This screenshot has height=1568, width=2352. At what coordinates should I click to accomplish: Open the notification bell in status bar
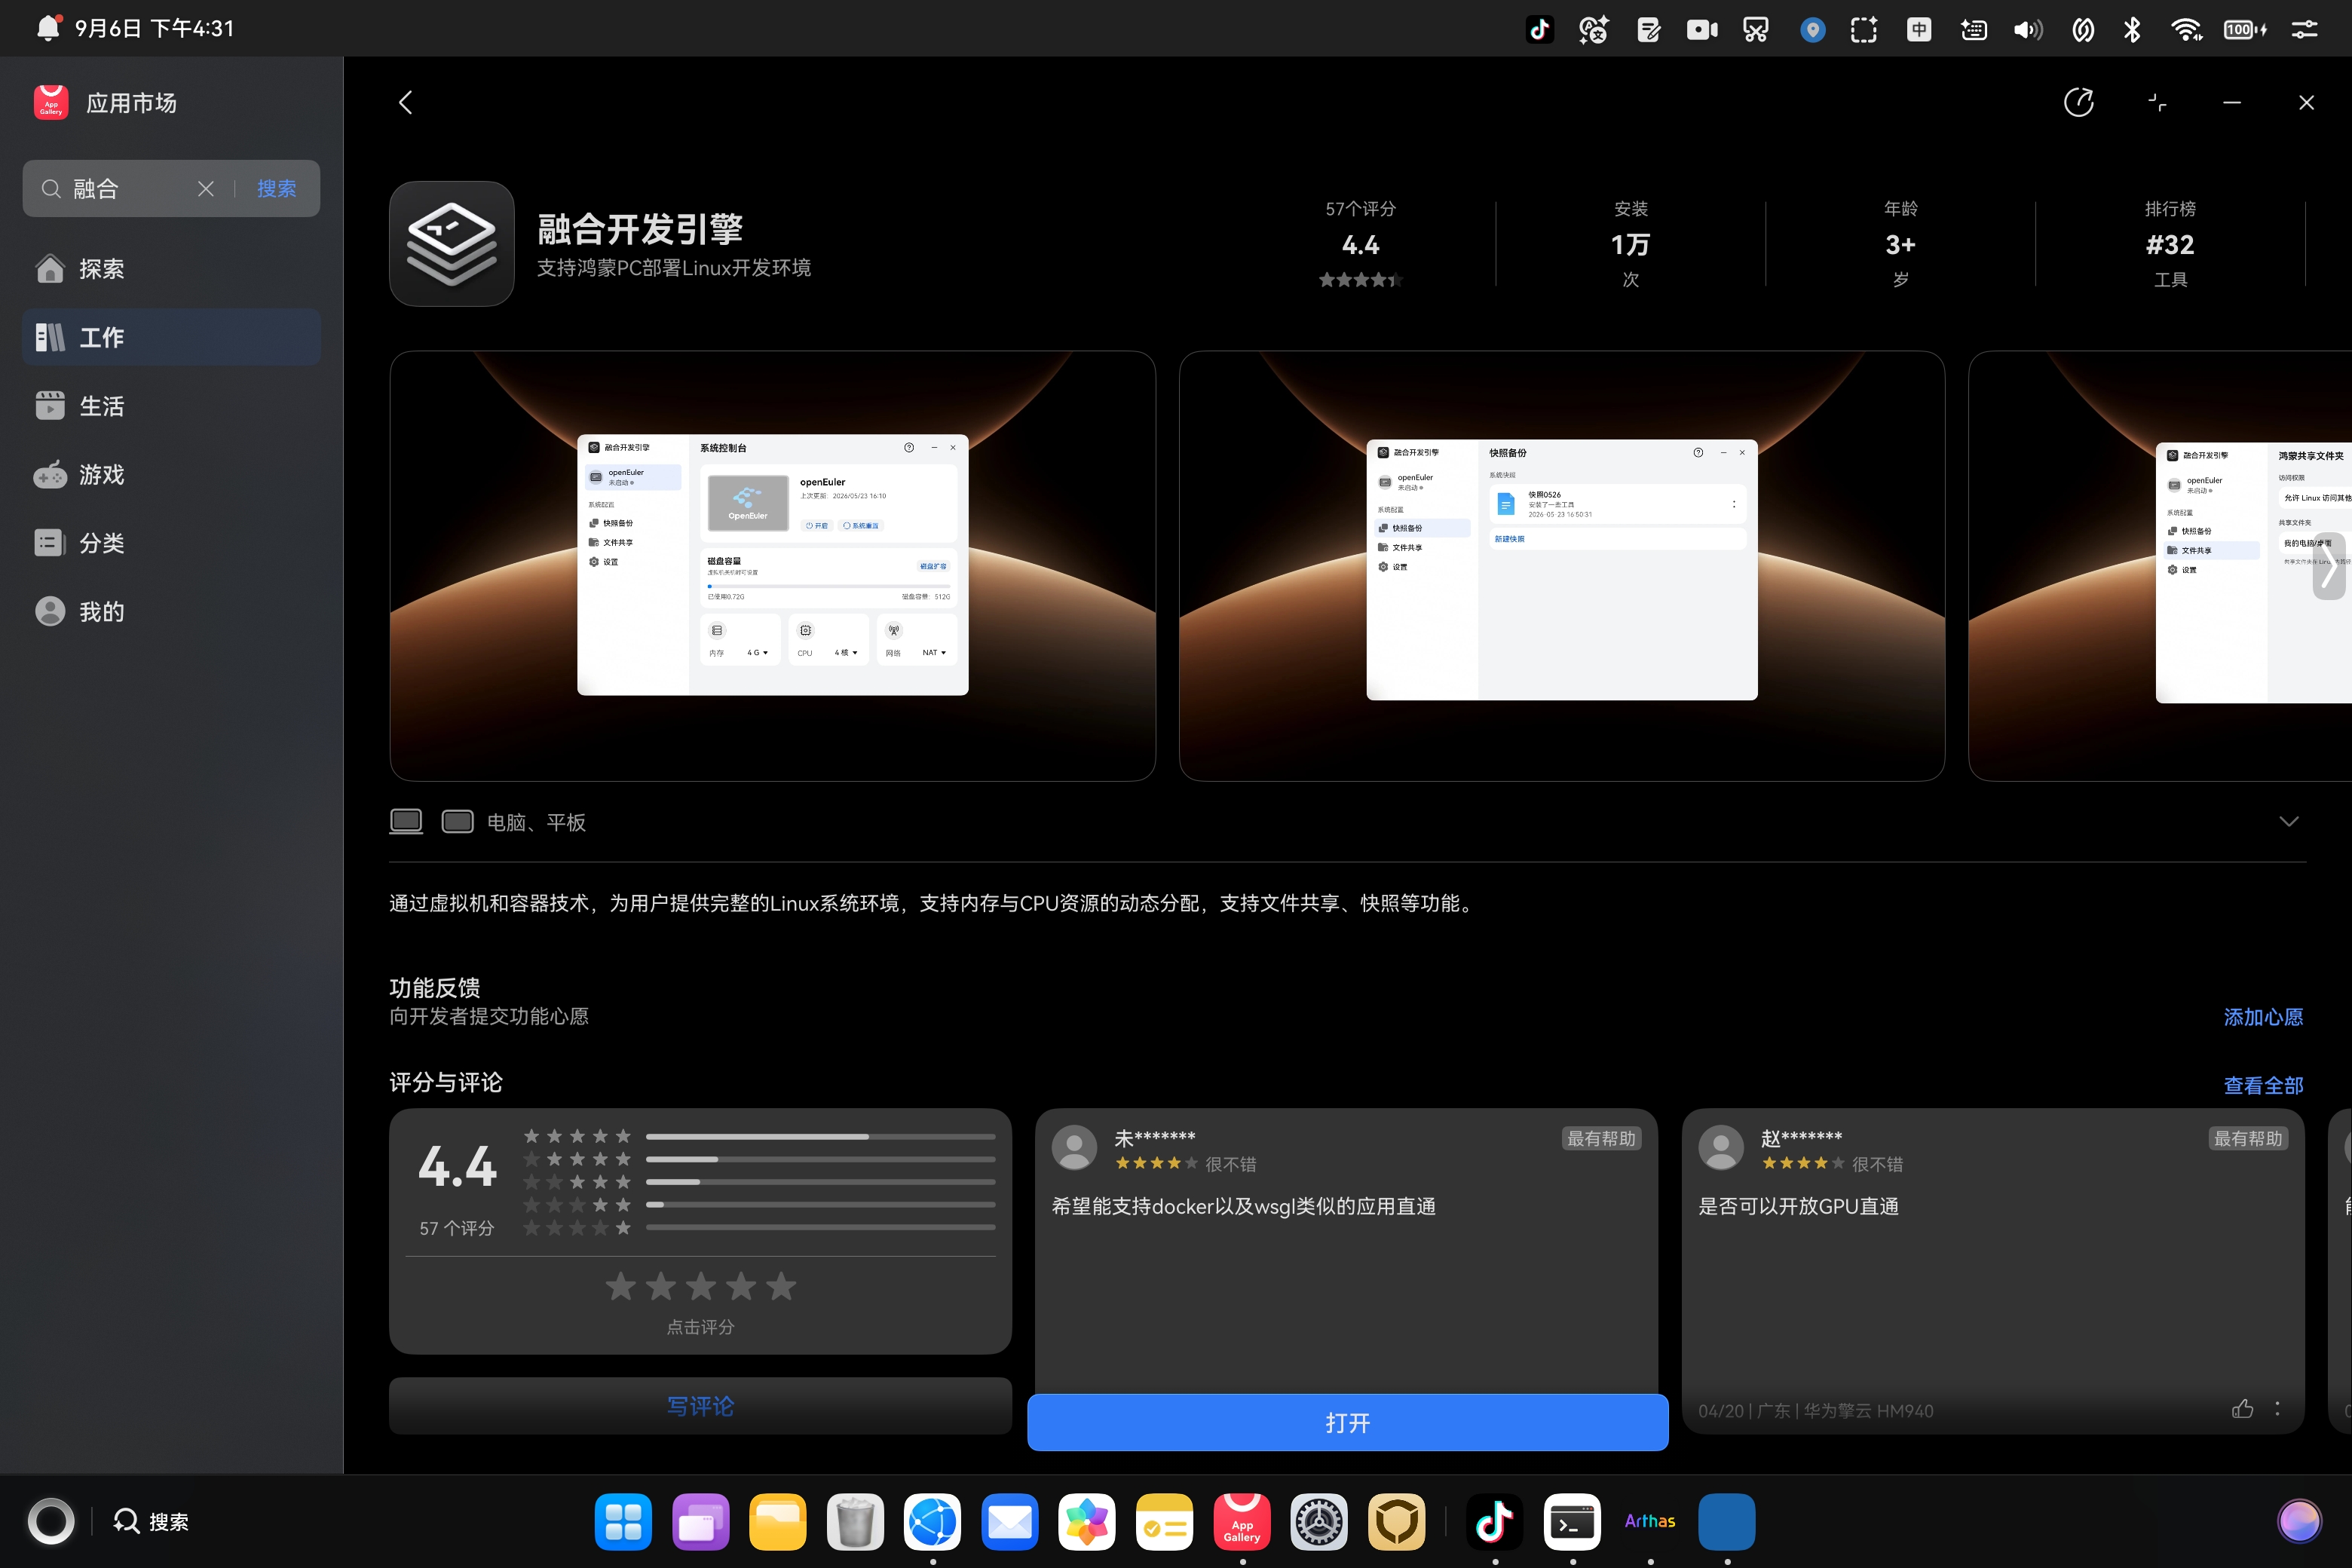click(x=48, y=28)
